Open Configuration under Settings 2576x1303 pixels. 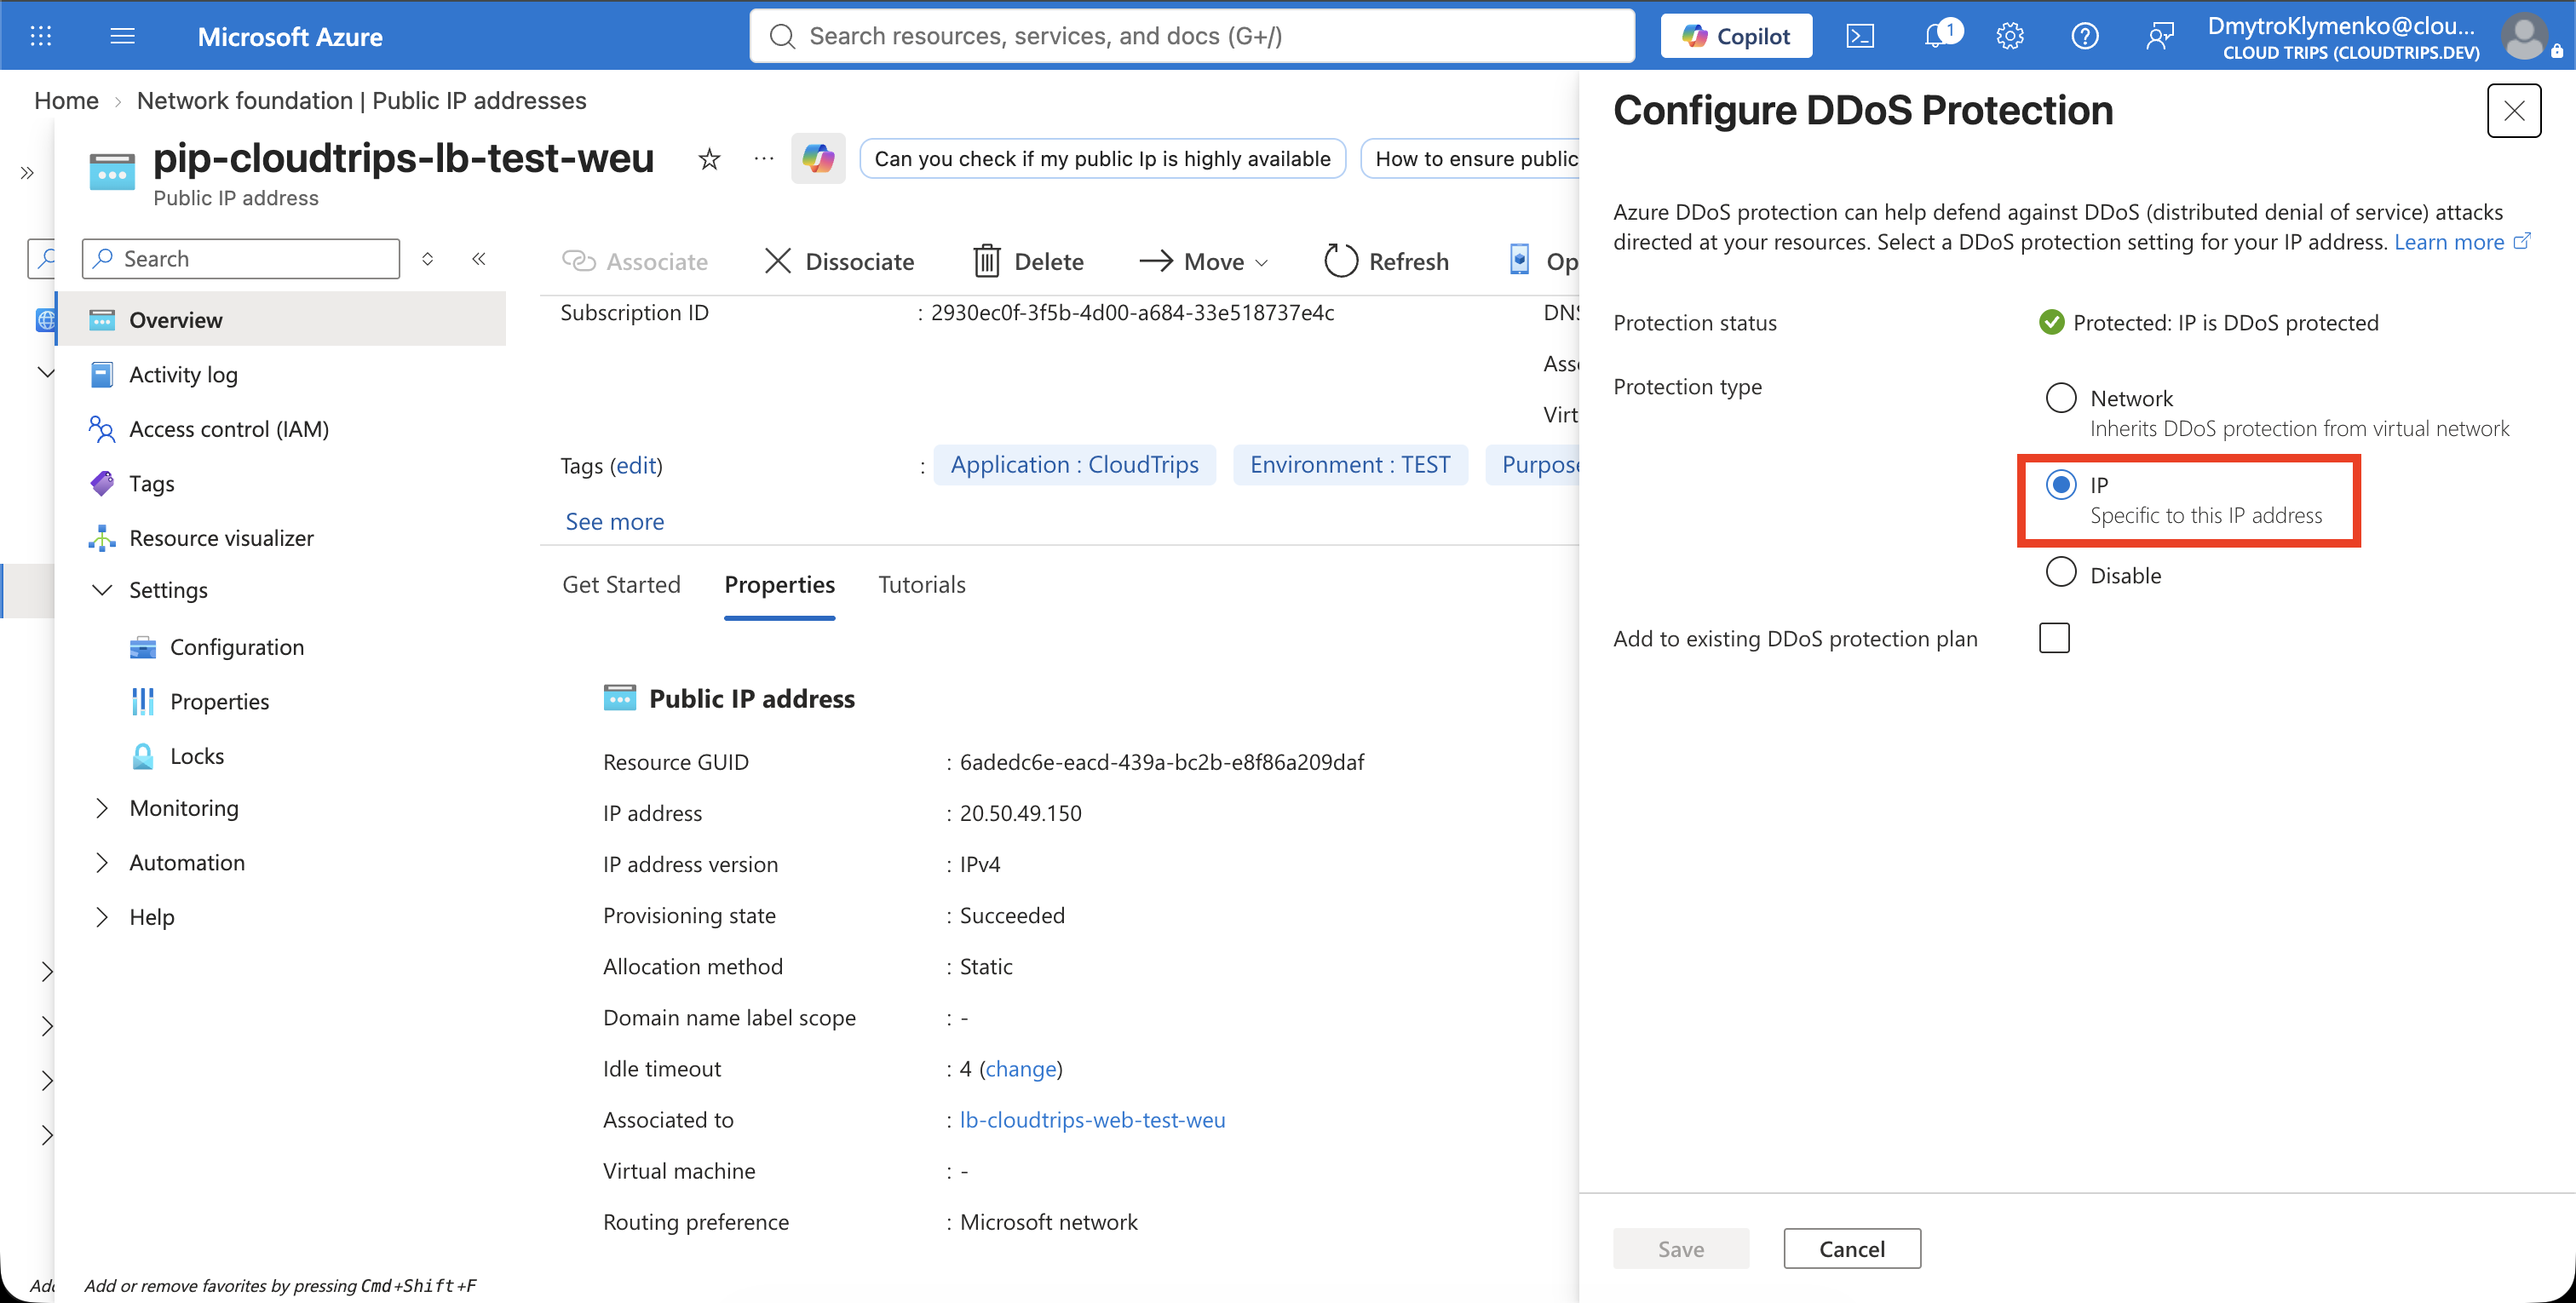pyautogui.click(x=236, y=646)
